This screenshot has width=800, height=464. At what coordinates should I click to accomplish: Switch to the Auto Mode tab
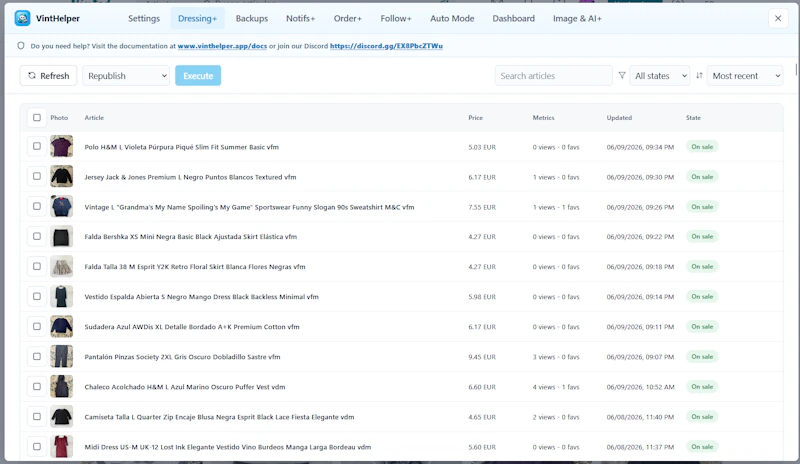pyautogui.click(x=452, y=18)
